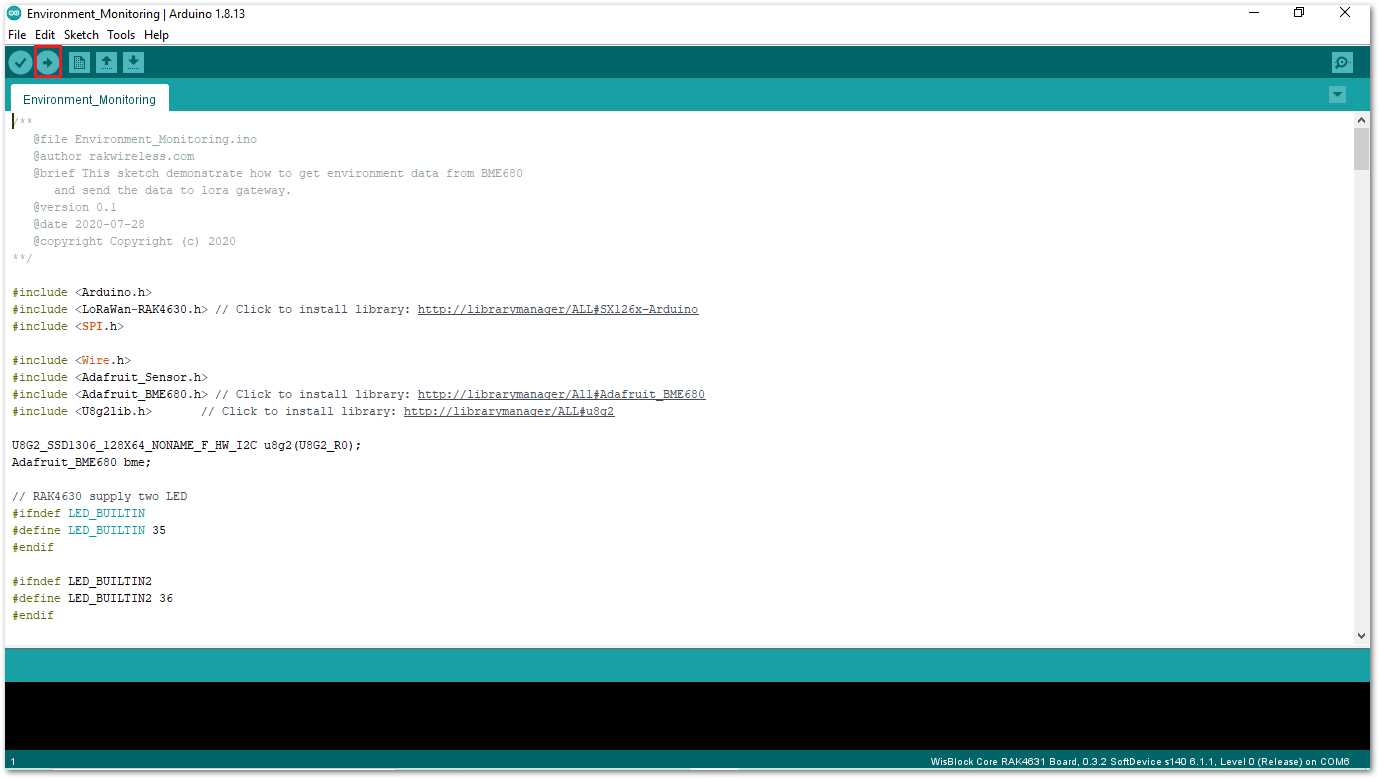The width and height of the screenshot is (1379, 779).
Task: Open the File menu
Action: 17,35
